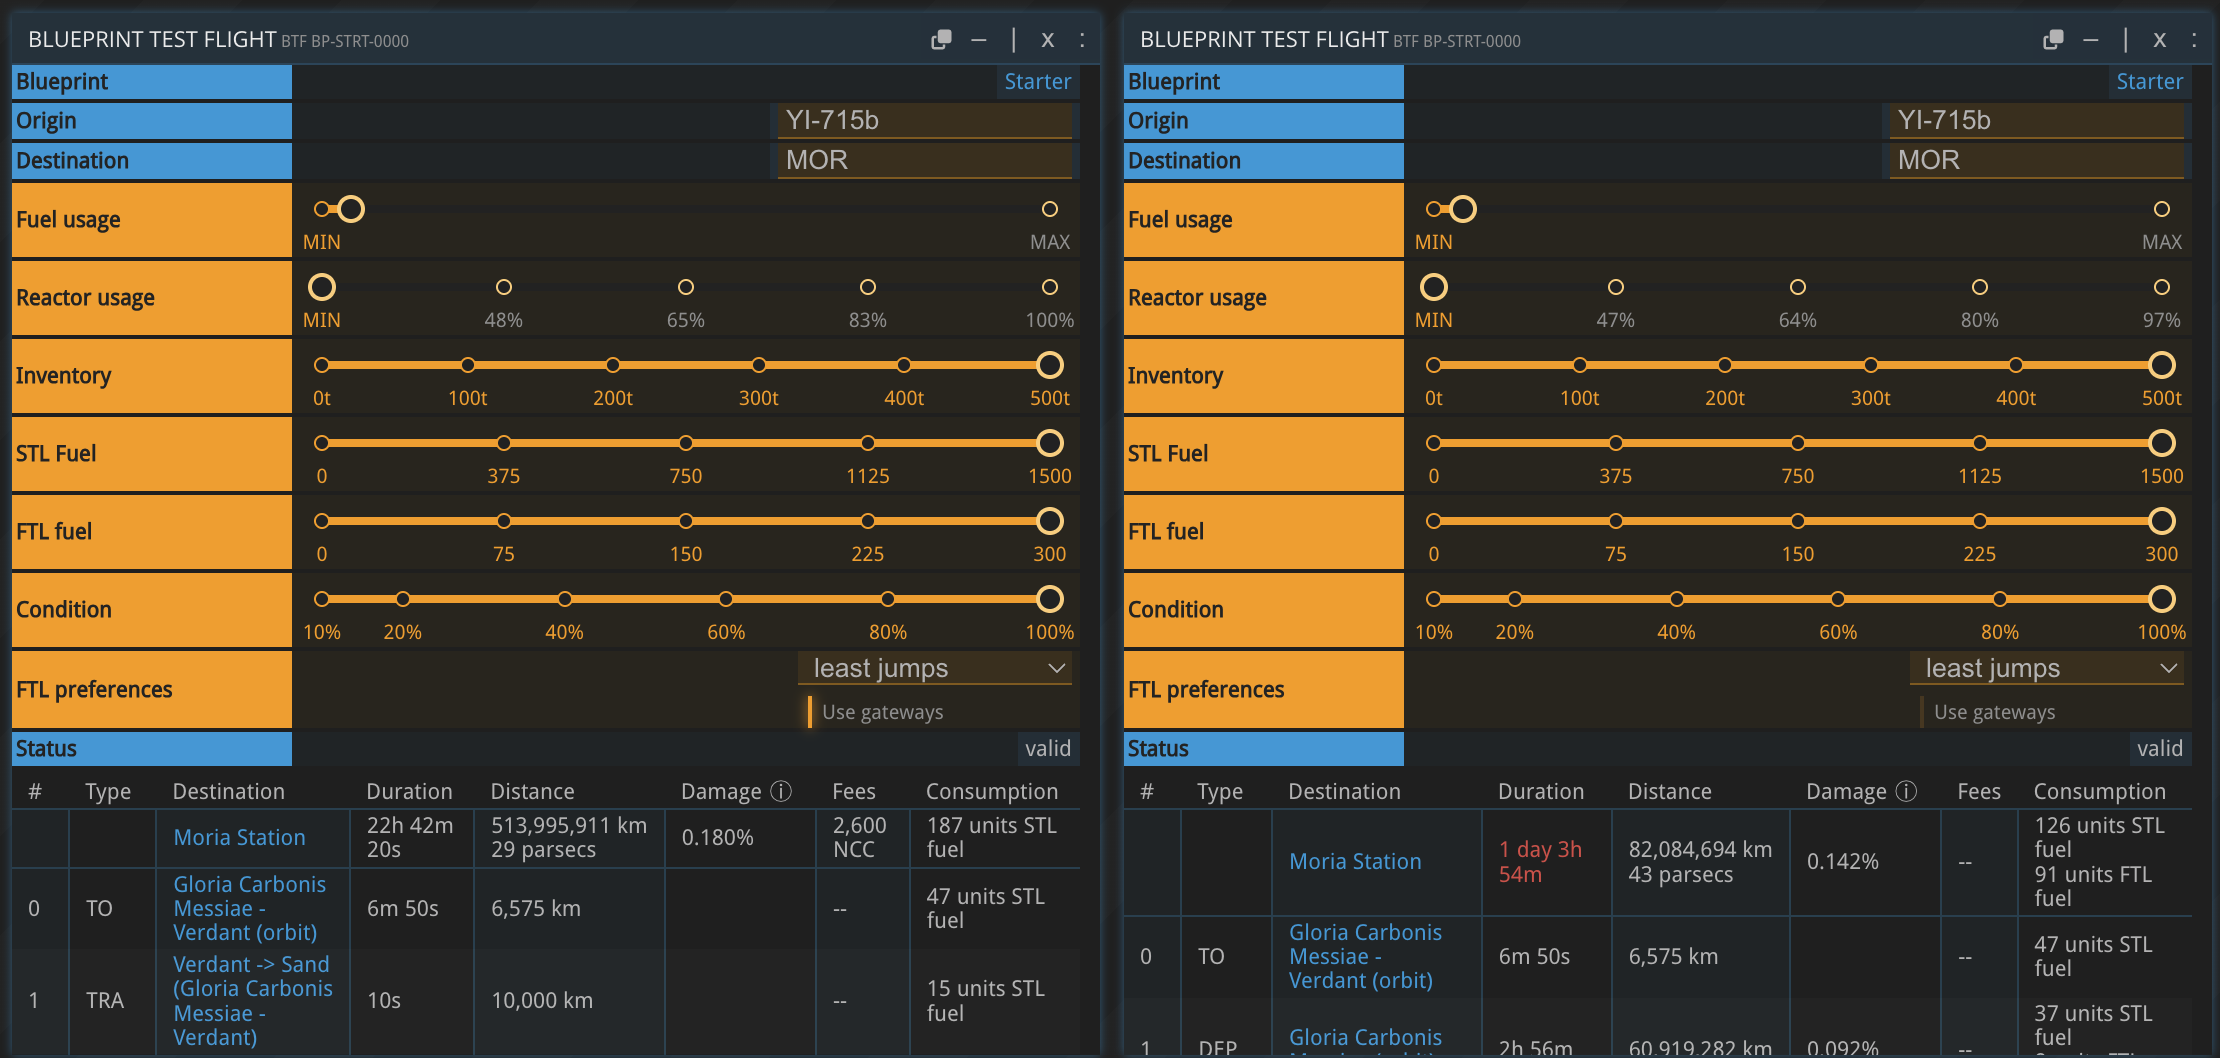Open the colon options menu in the left panel header
2220x1058 pixels.
(1082, 40)
